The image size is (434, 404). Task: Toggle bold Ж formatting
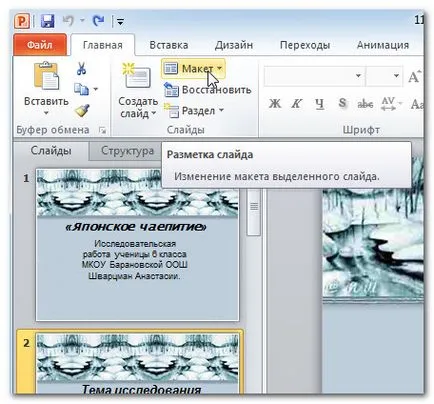(275, 104)
